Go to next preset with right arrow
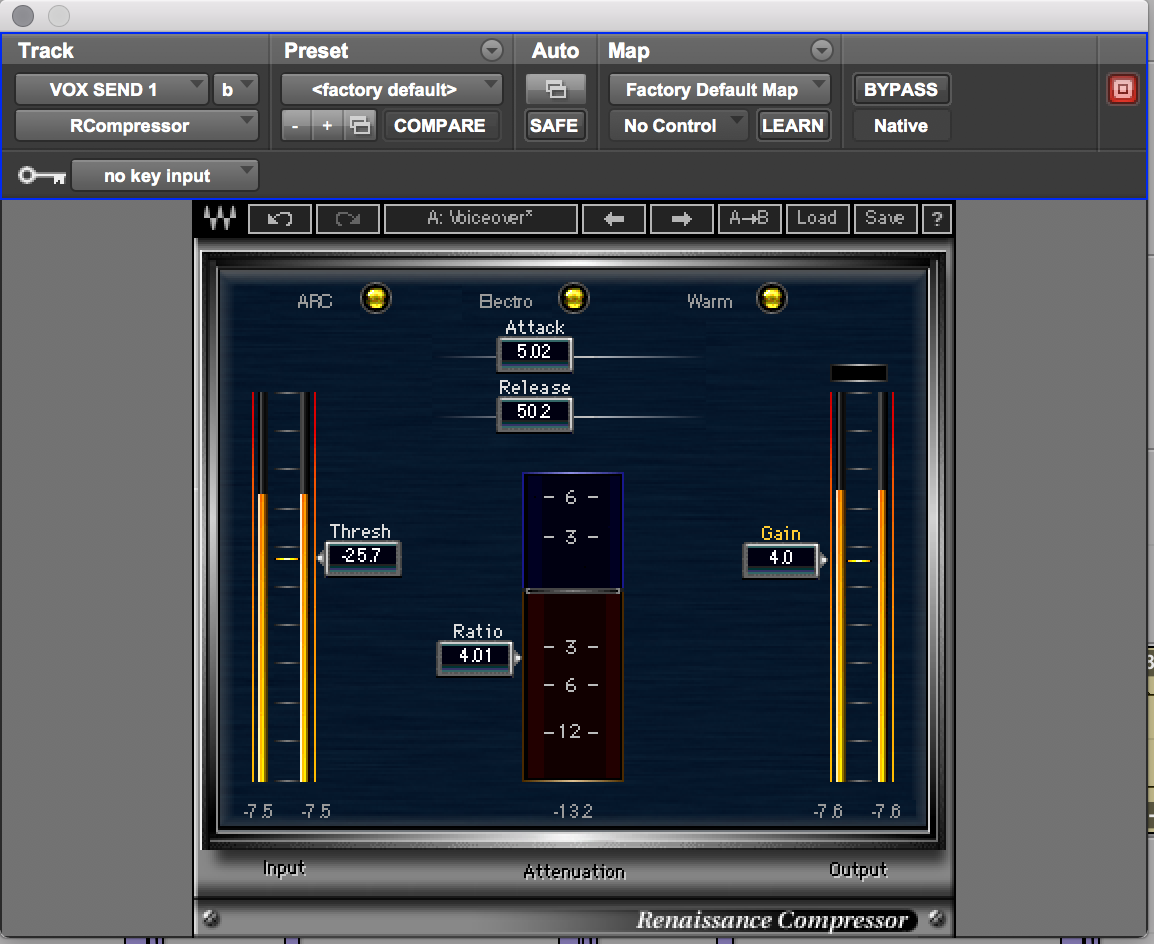The image size is (1154, 944). (x=682, y=219)
